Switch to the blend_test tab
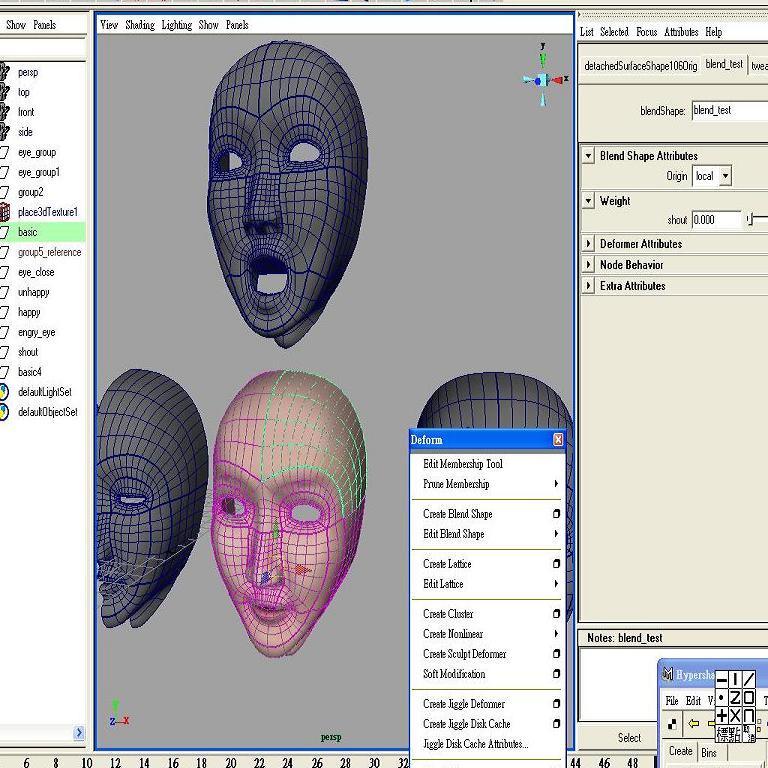This screenshot has width=768, height=768. [724, 64]
